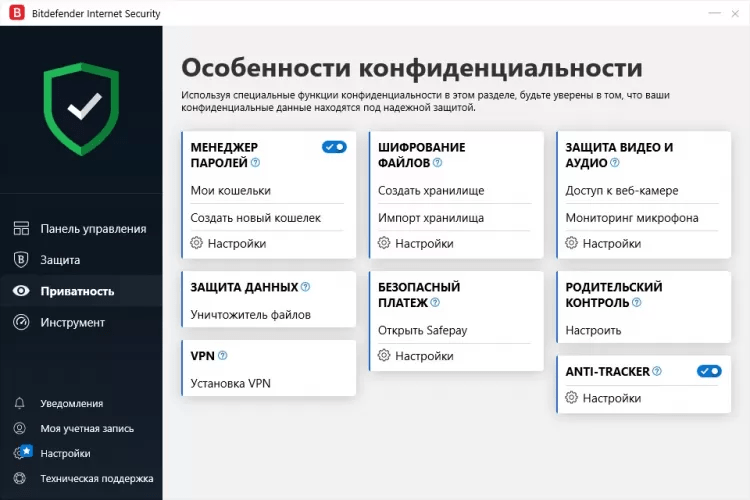The width and height of the screenshot is (750, 500).
Task: Click the help icon beside Защита данных
Action: (305, 287)
